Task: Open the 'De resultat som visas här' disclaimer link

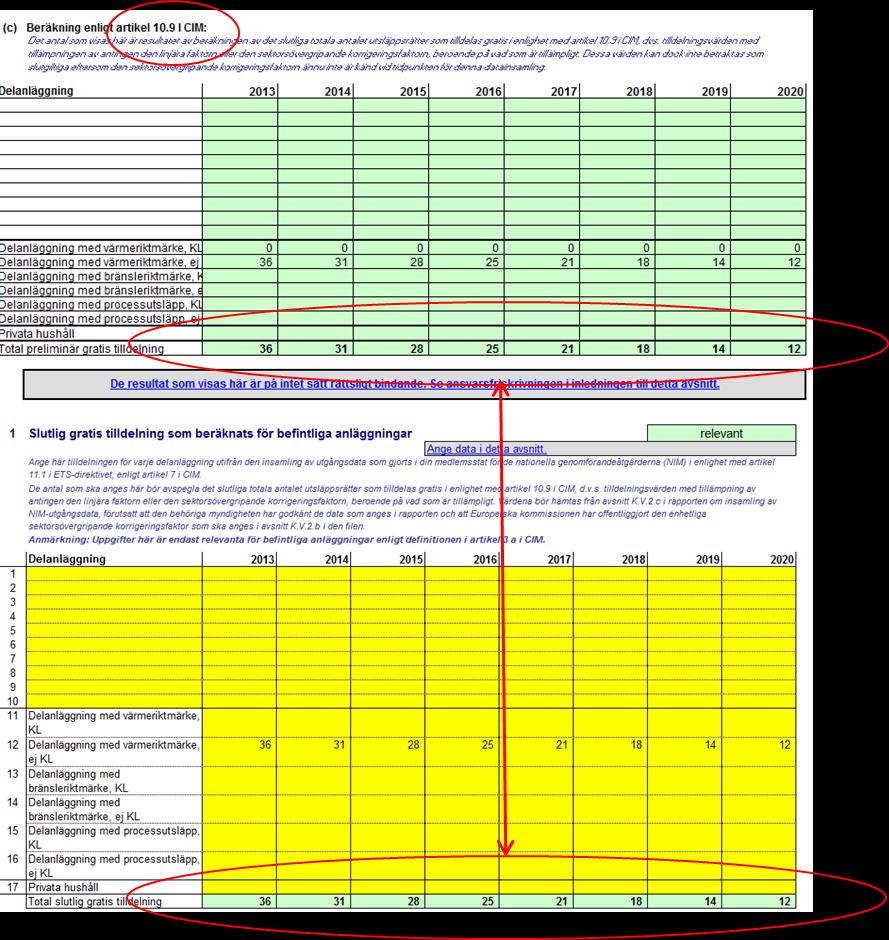Action: [414, 384]
